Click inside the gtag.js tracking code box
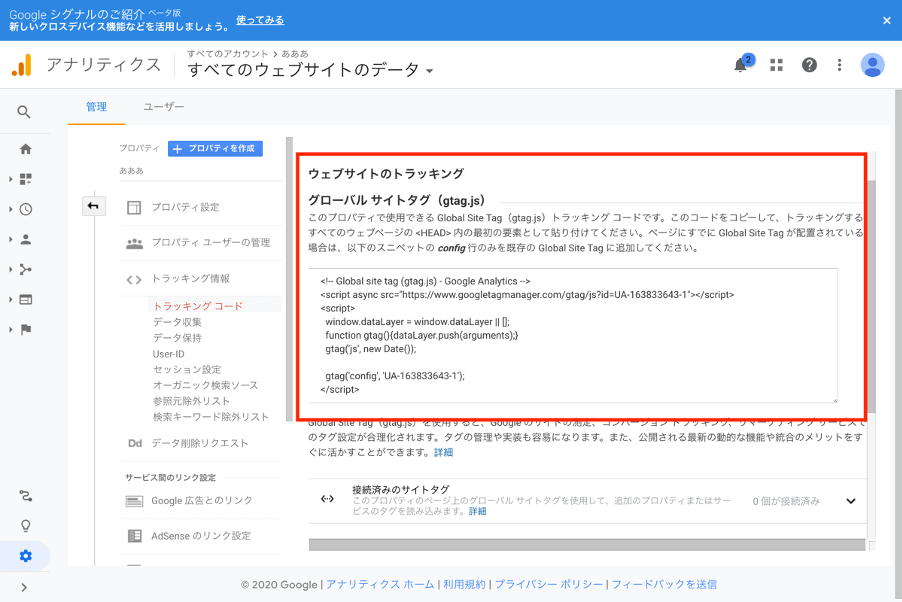Screen dimensions: 902x602 tap(573, 336)
